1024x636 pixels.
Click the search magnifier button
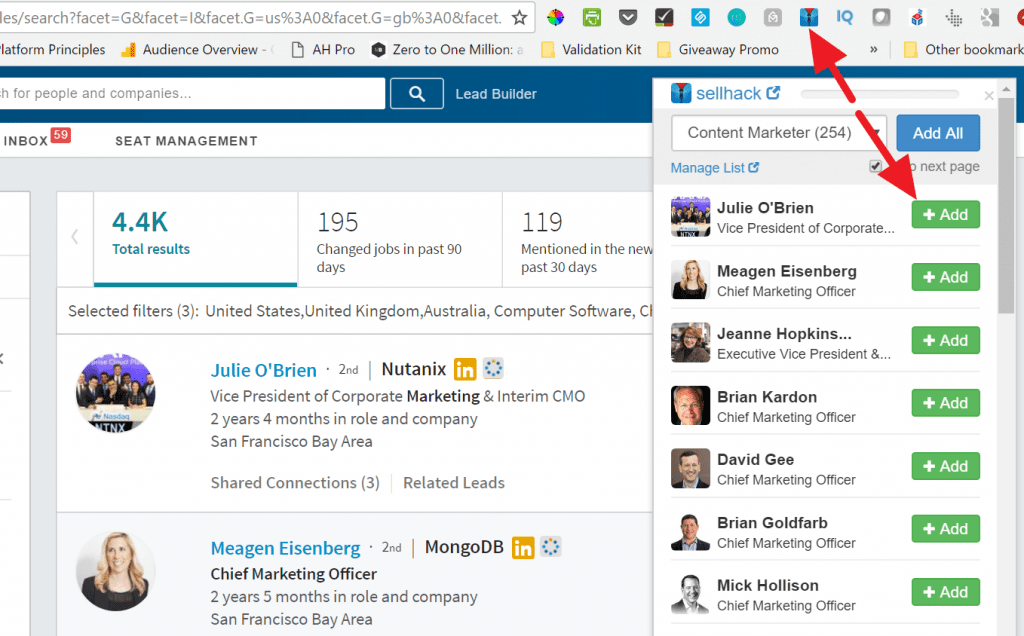pos(417,94)
